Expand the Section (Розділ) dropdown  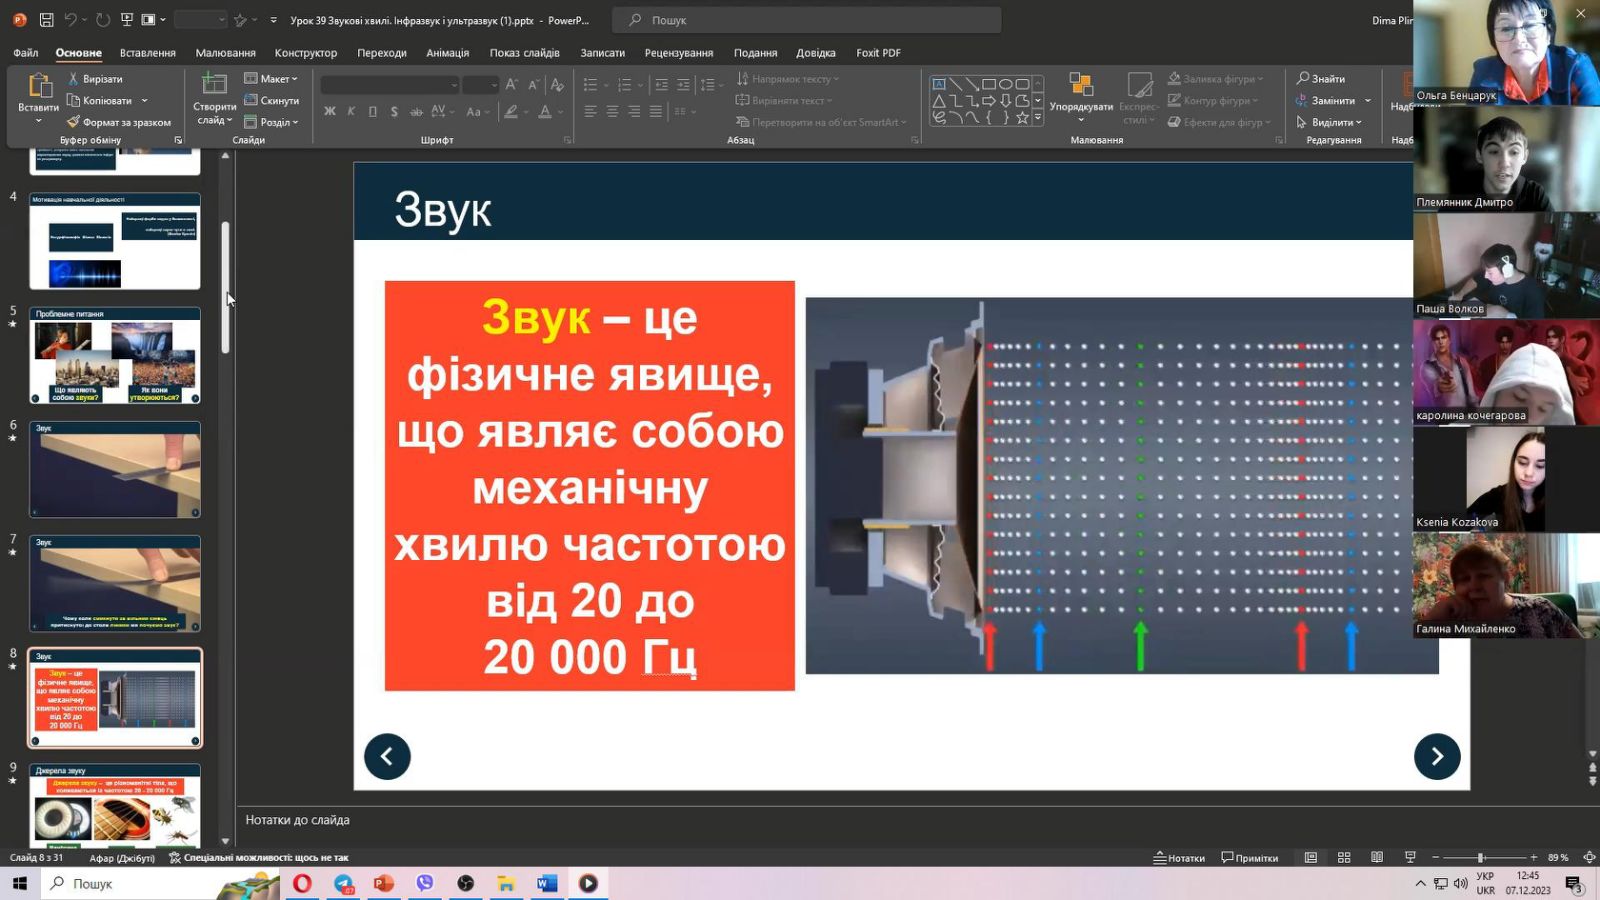click(x=272, y=122)
